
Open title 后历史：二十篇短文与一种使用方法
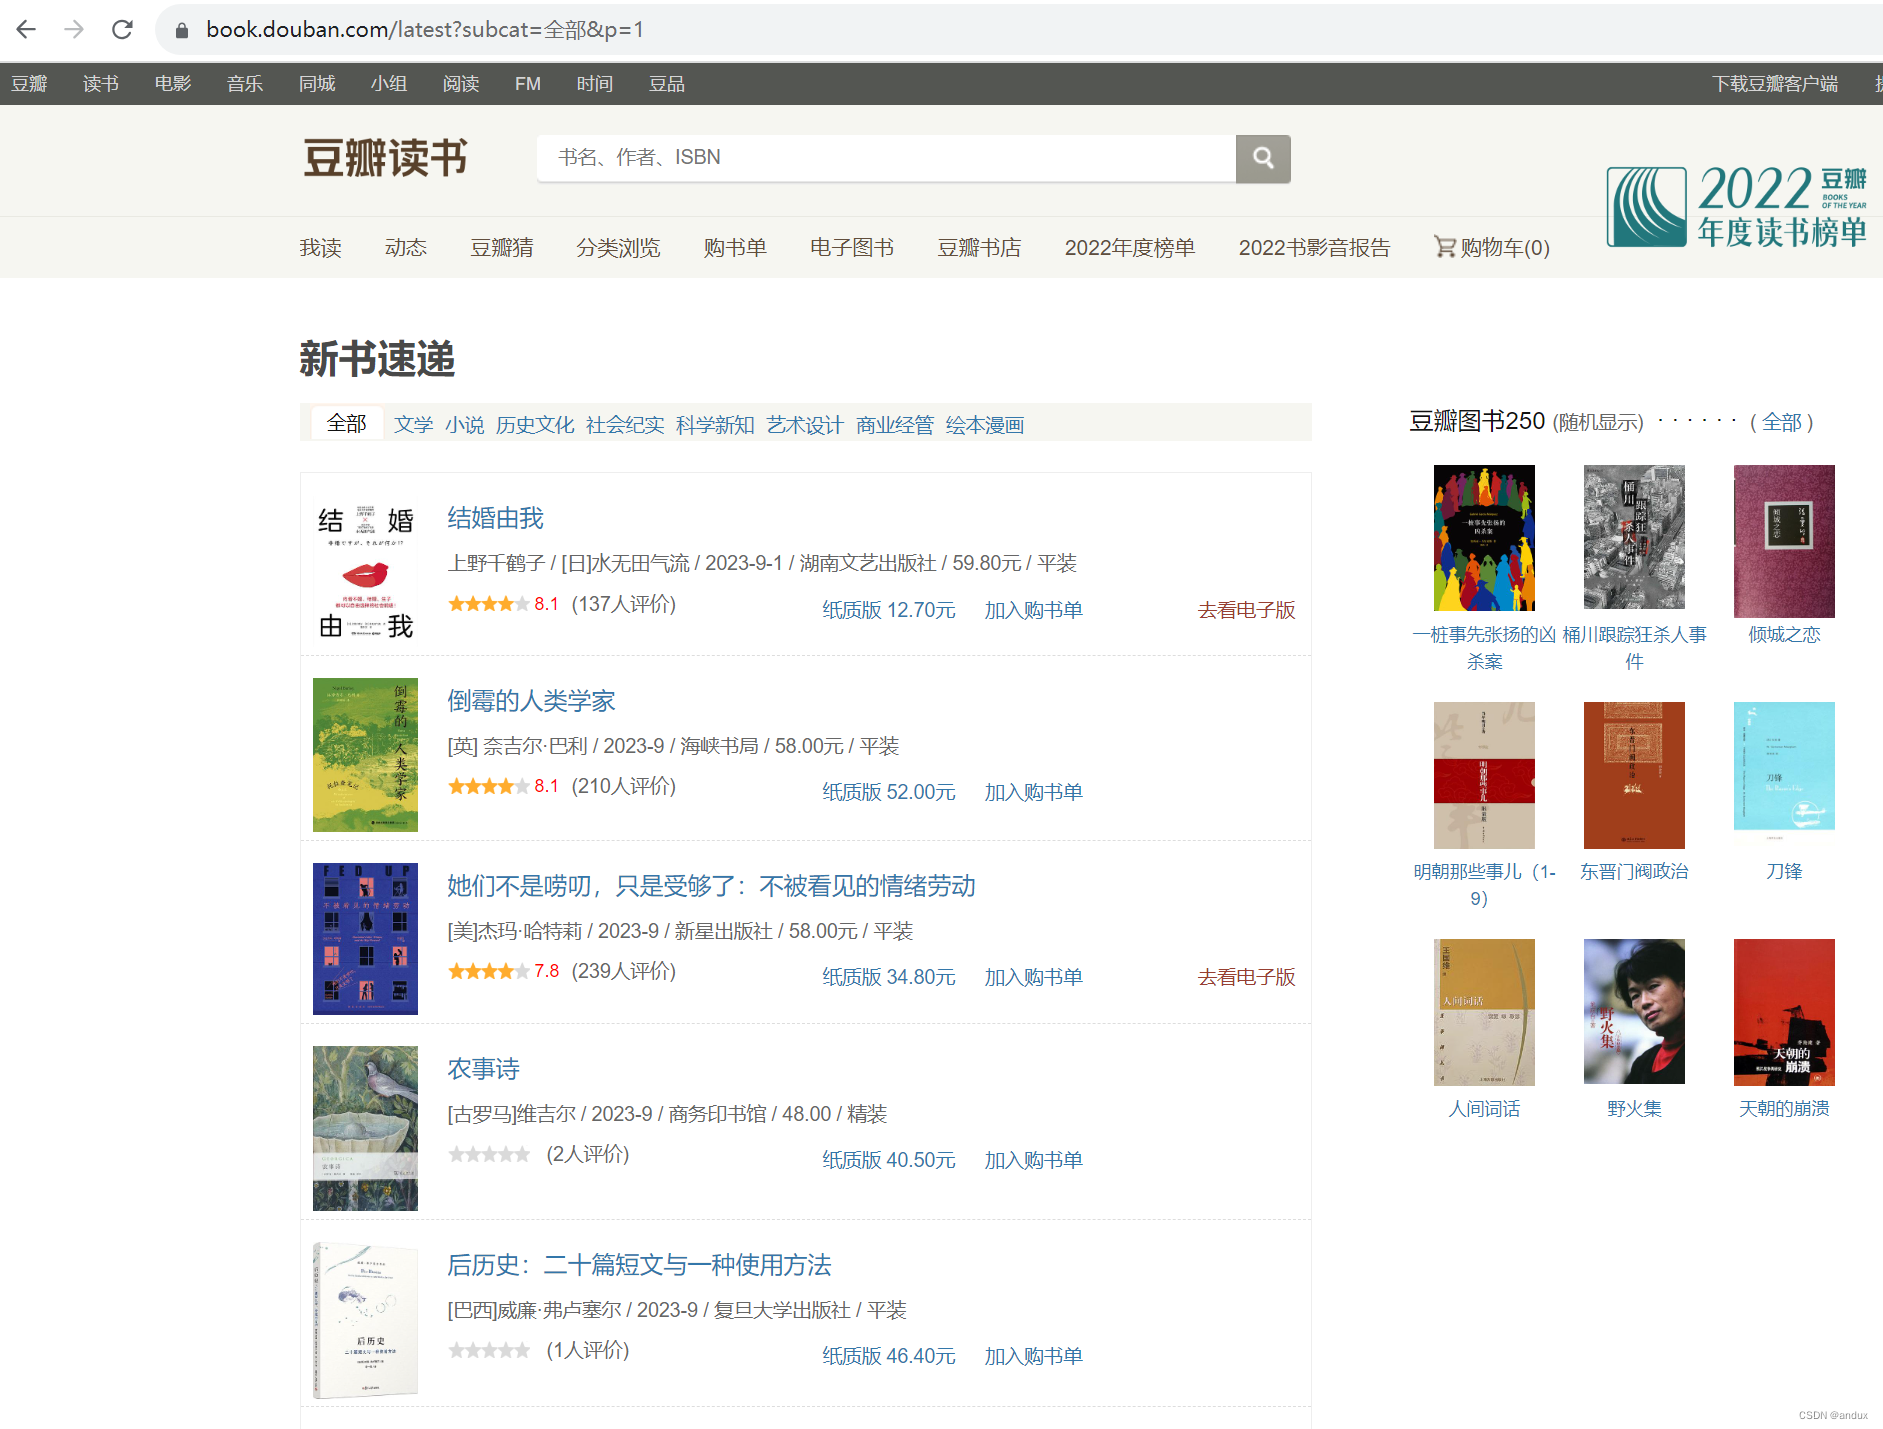(x=639, y=1265)
